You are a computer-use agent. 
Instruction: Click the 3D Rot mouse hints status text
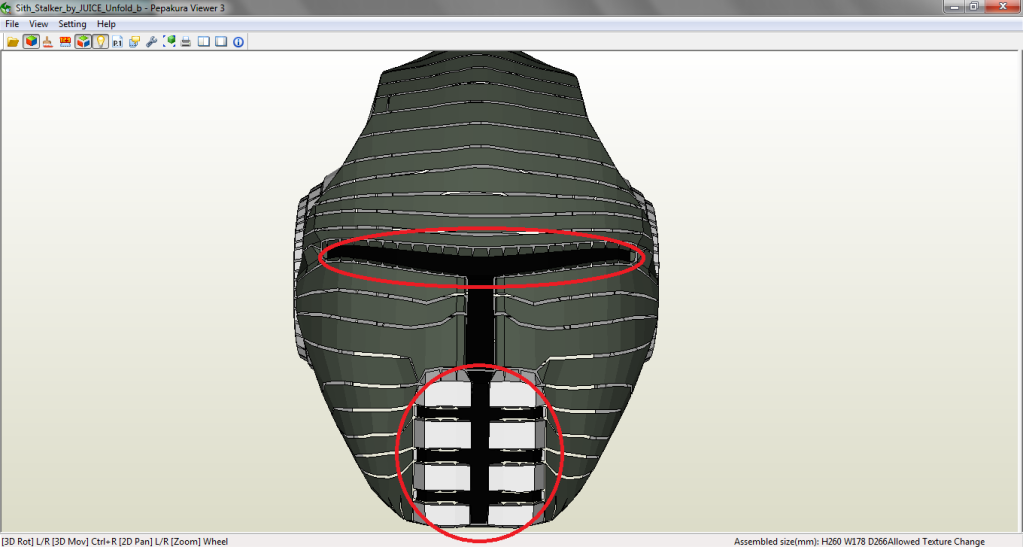tap(115, 541)
